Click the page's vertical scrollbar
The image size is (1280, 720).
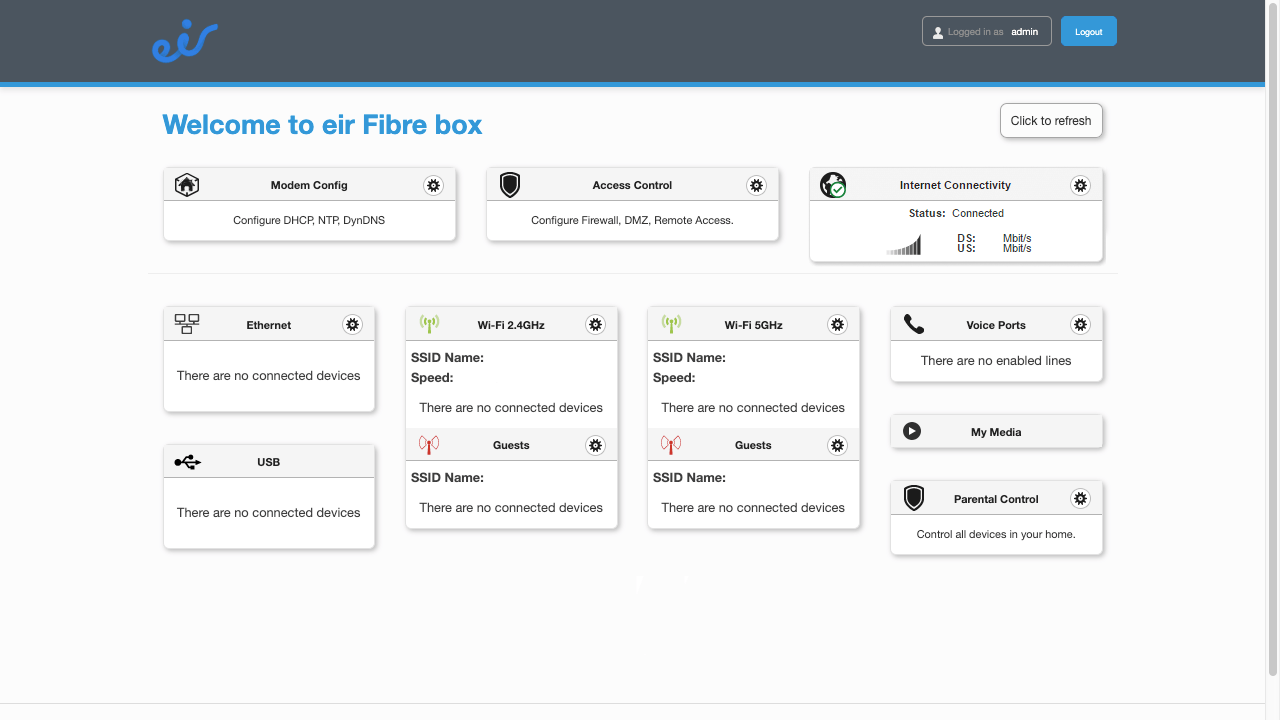[1272, 340]
